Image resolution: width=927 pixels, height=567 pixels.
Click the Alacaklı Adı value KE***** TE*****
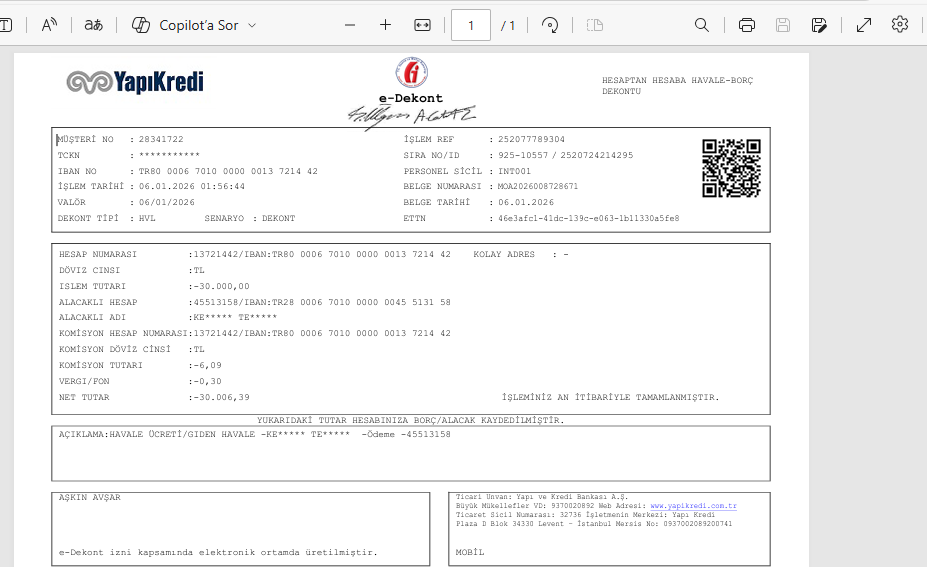click(x=235, y=317)
